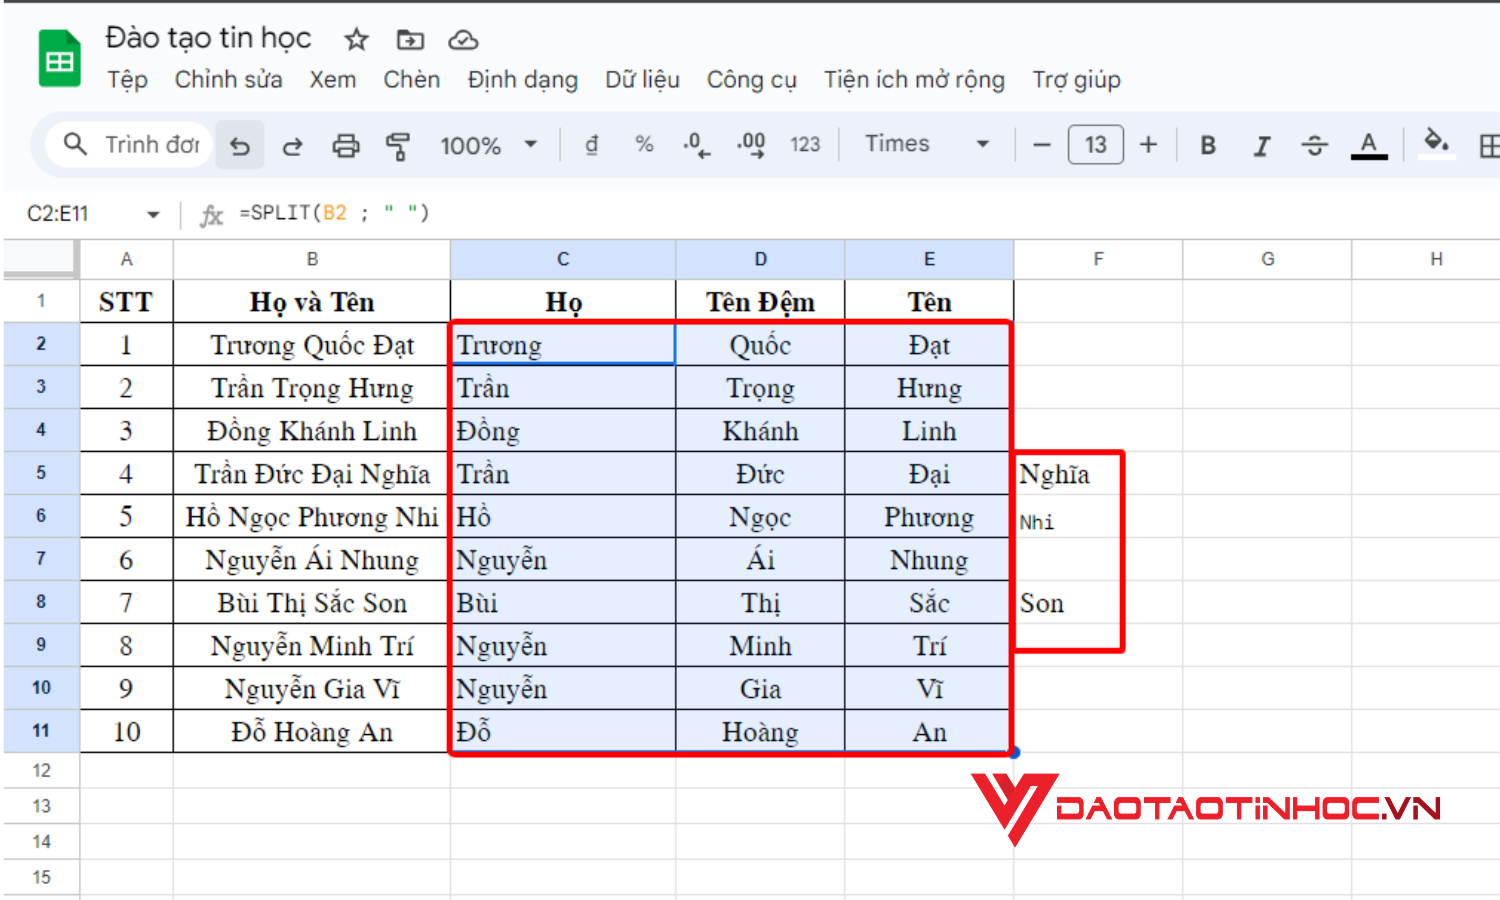The image size is (1500, 900).
Task: Format as currency with đ icon
Action: [592, 146]
